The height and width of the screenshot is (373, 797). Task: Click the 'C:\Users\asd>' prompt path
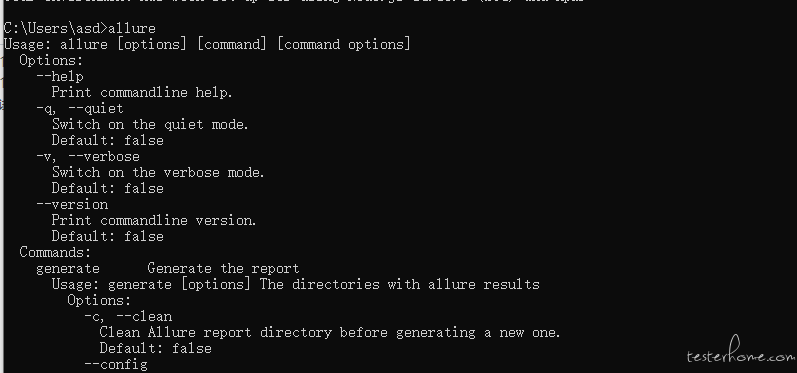56,28
